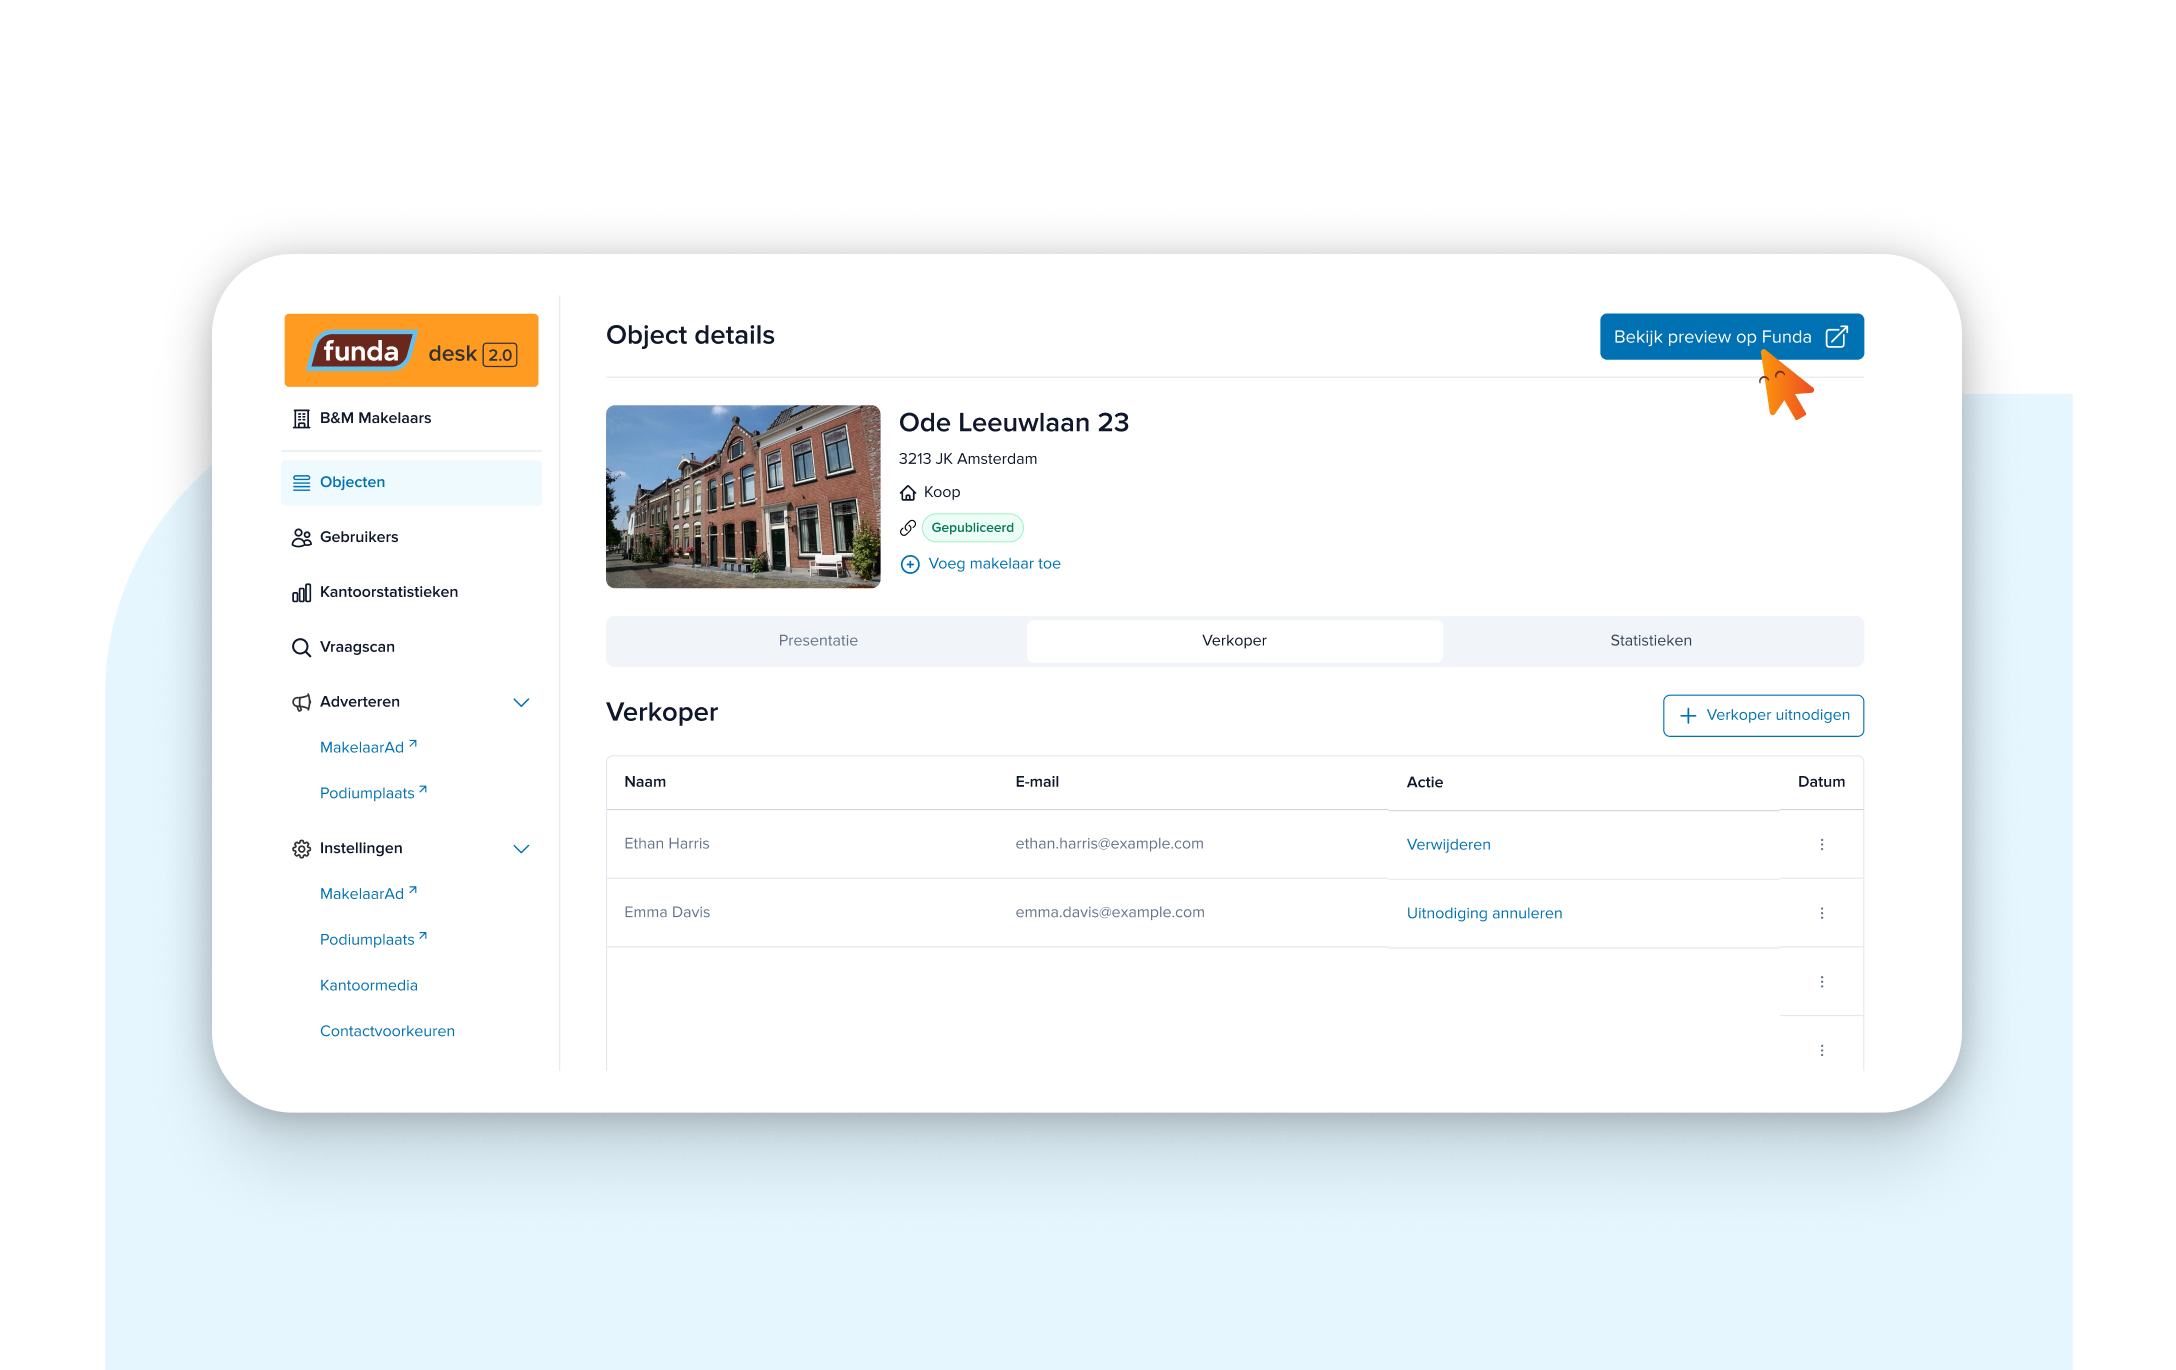Switch to the Statistieken tab
Screen dimensions: 2176x1370
(1650, 641)
